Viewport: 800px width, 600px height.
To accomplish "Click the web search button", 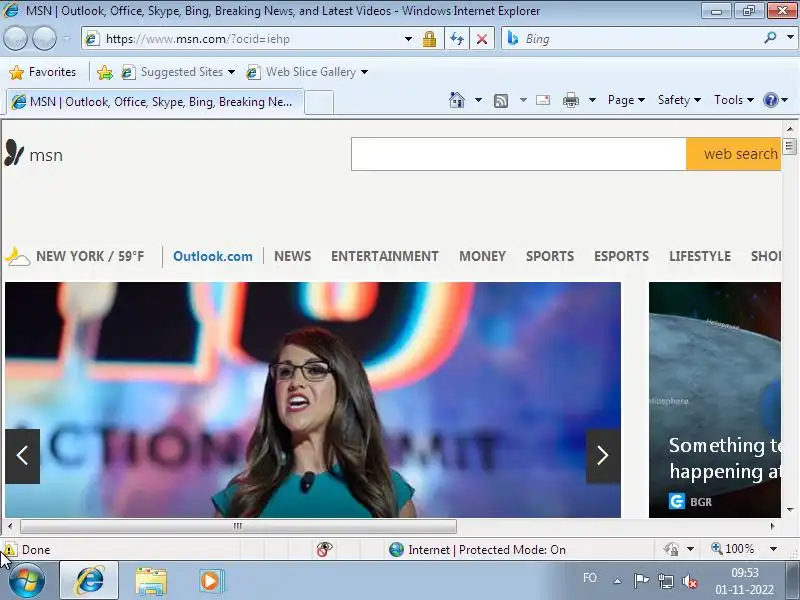I will point(733,154).
